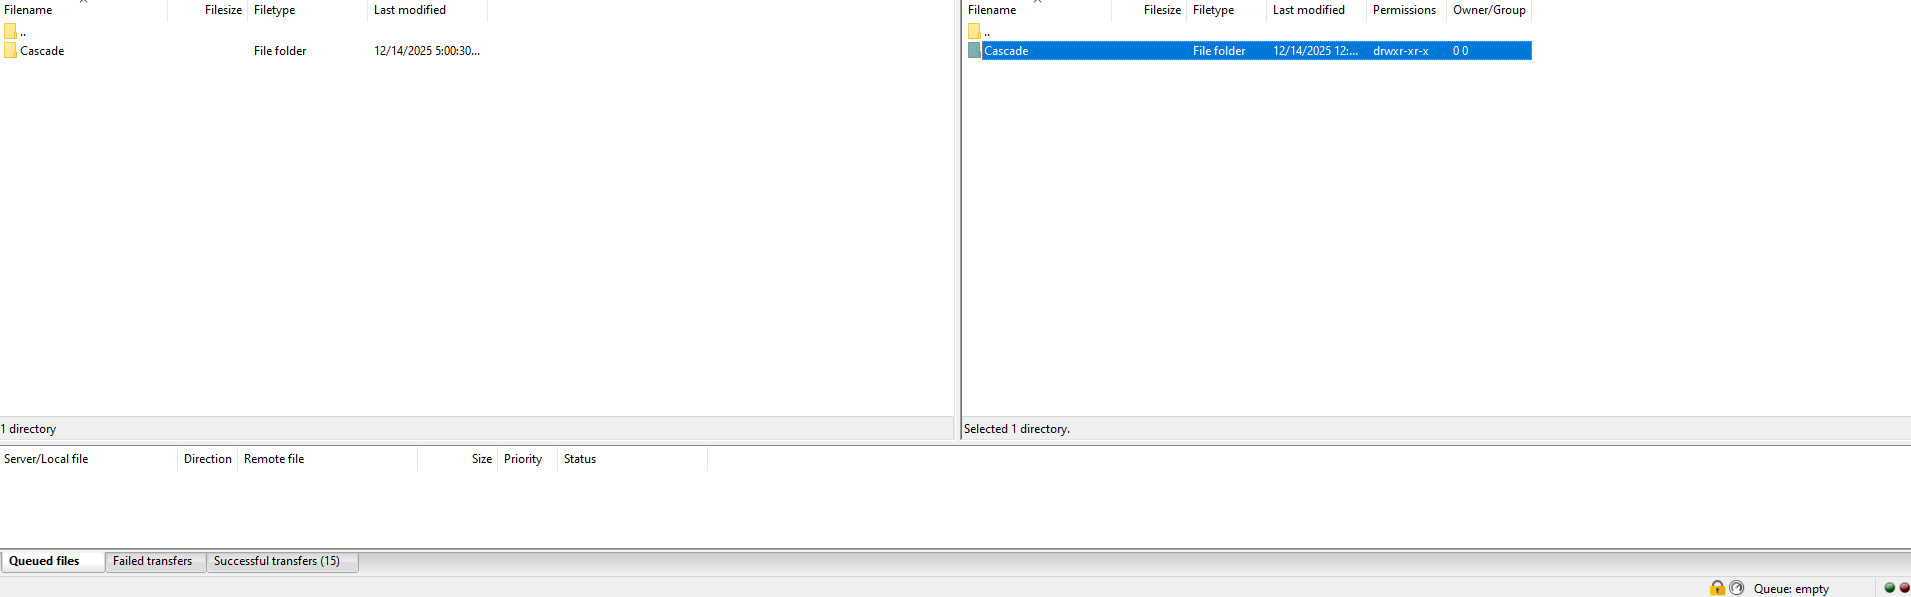Click the remote Cascade folder icon
1911x597 pixels.
pos(974,51)
